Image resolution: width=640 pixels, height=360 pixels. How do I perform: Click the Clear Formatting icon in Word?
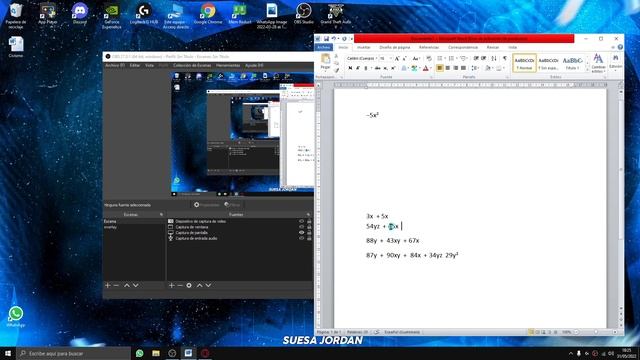point(429,58)
